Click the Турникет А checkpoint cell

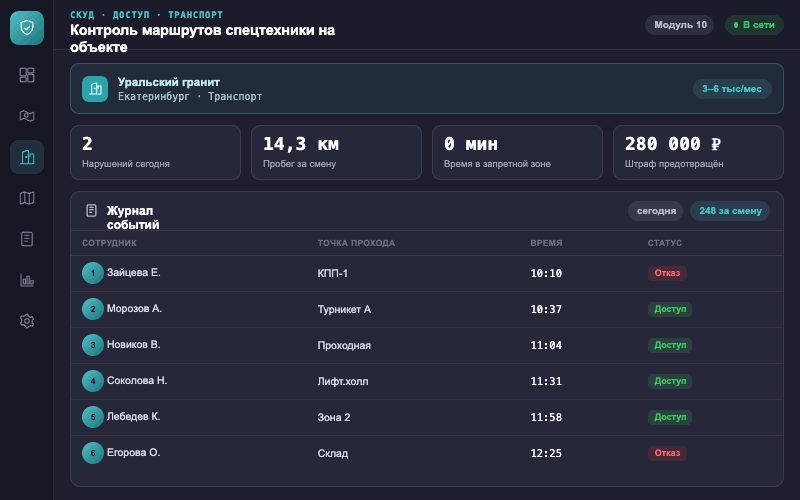[344, 309]
